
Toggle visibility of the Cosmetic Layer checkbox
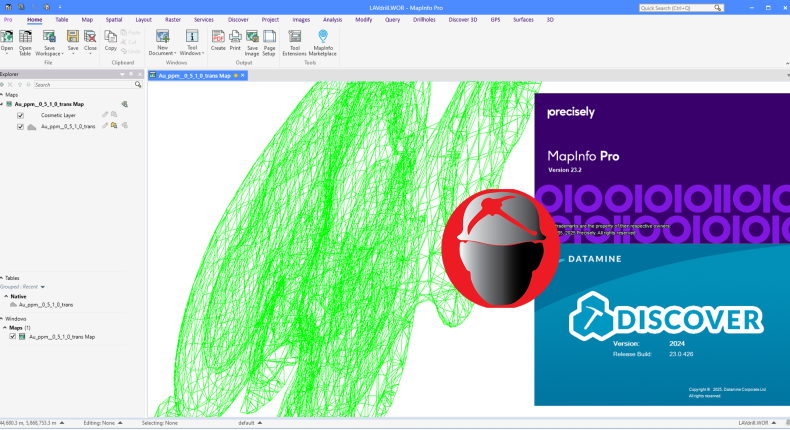tap(20, 115)
